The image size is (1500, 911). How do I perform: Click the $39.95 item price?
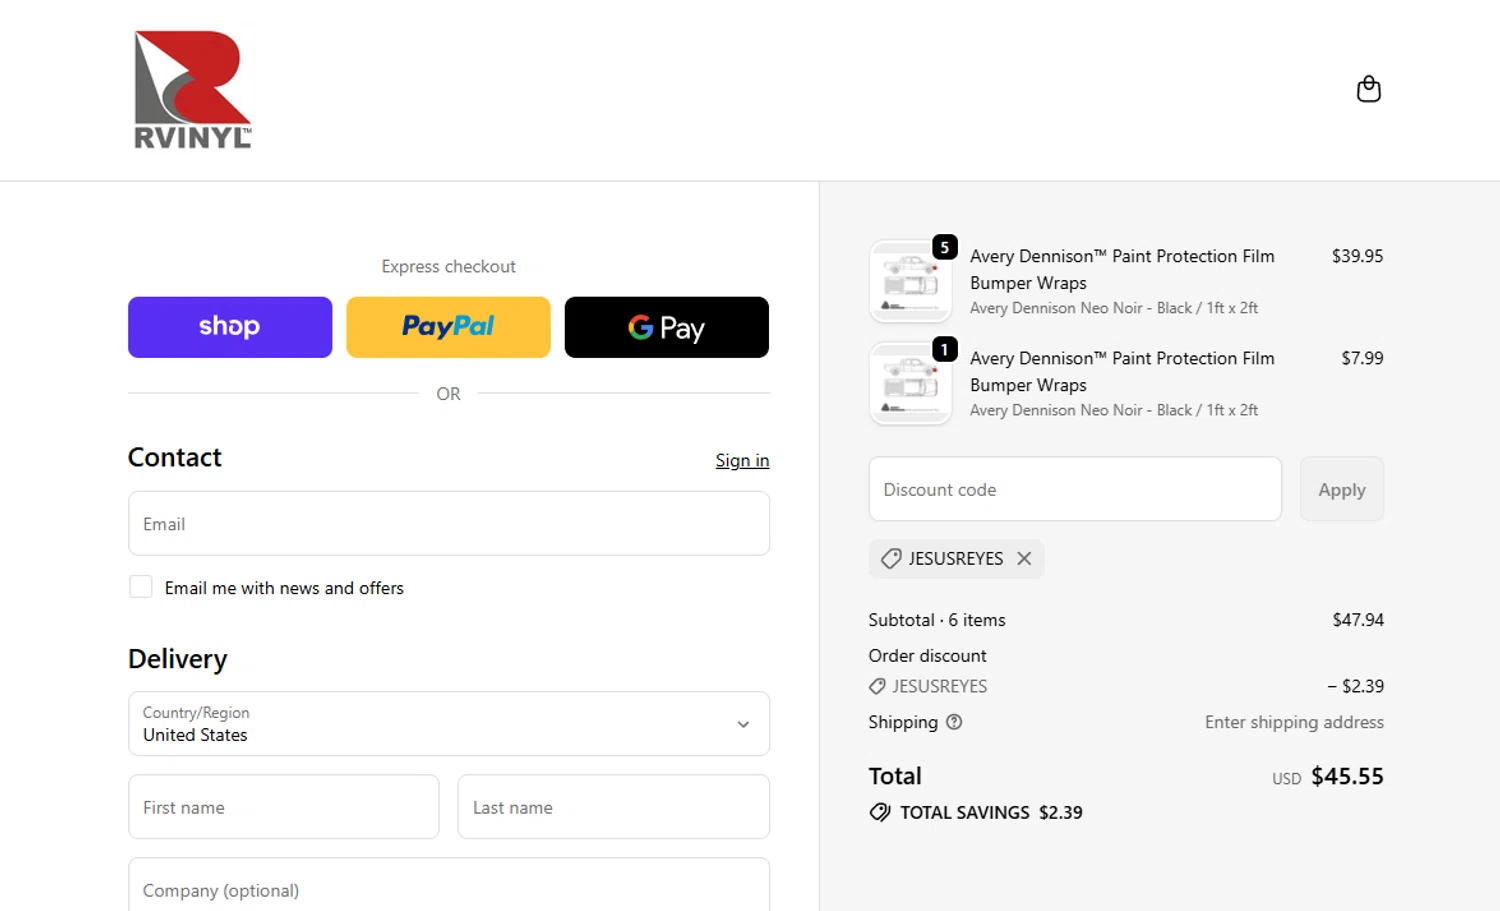[1357, 256]
